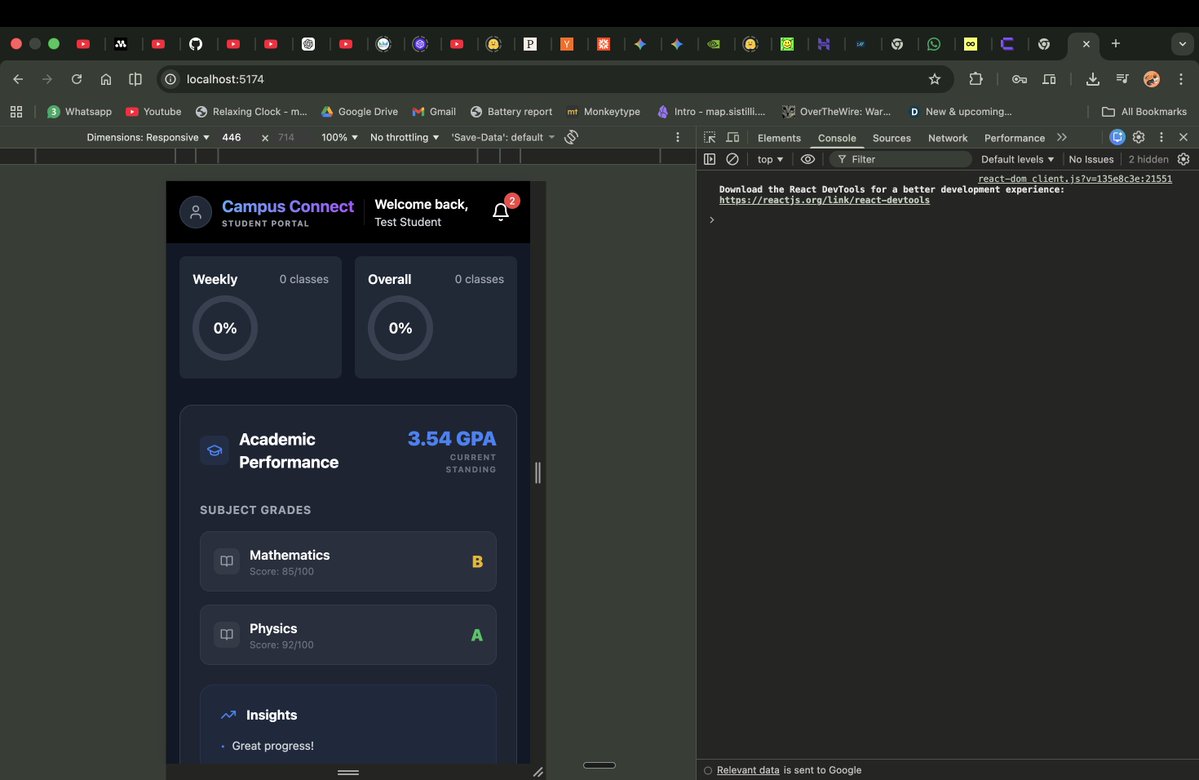Open console settings gear
The width and height of the screenshot is (1199, 780).
tap(1184, 159)
